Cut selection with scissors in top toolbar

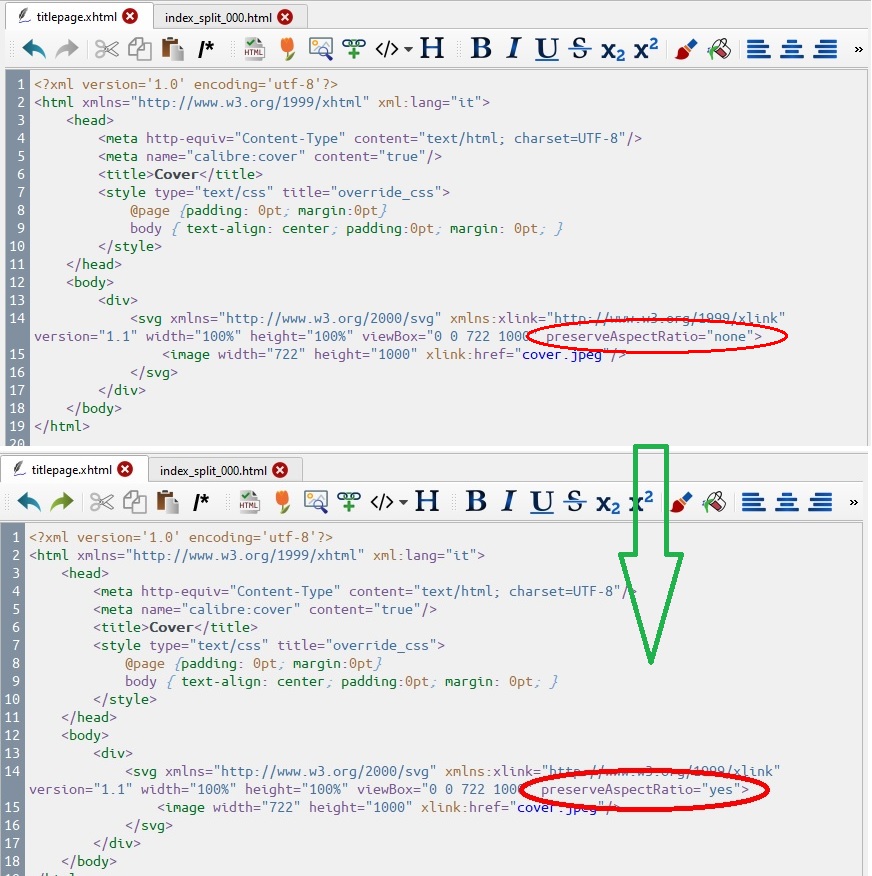point(106,49)
